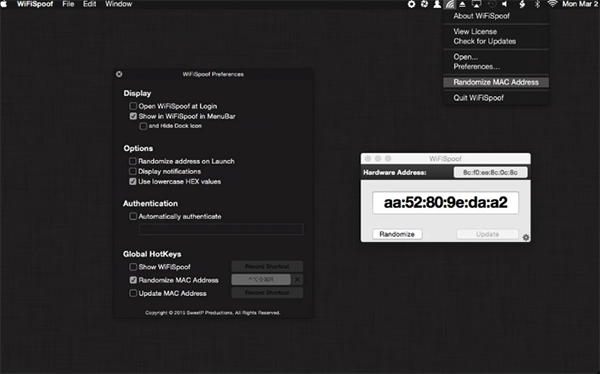Uncheck Randomize MAC Address hotkey checkbox
This screenshot has height=374, width=600.
133,280
